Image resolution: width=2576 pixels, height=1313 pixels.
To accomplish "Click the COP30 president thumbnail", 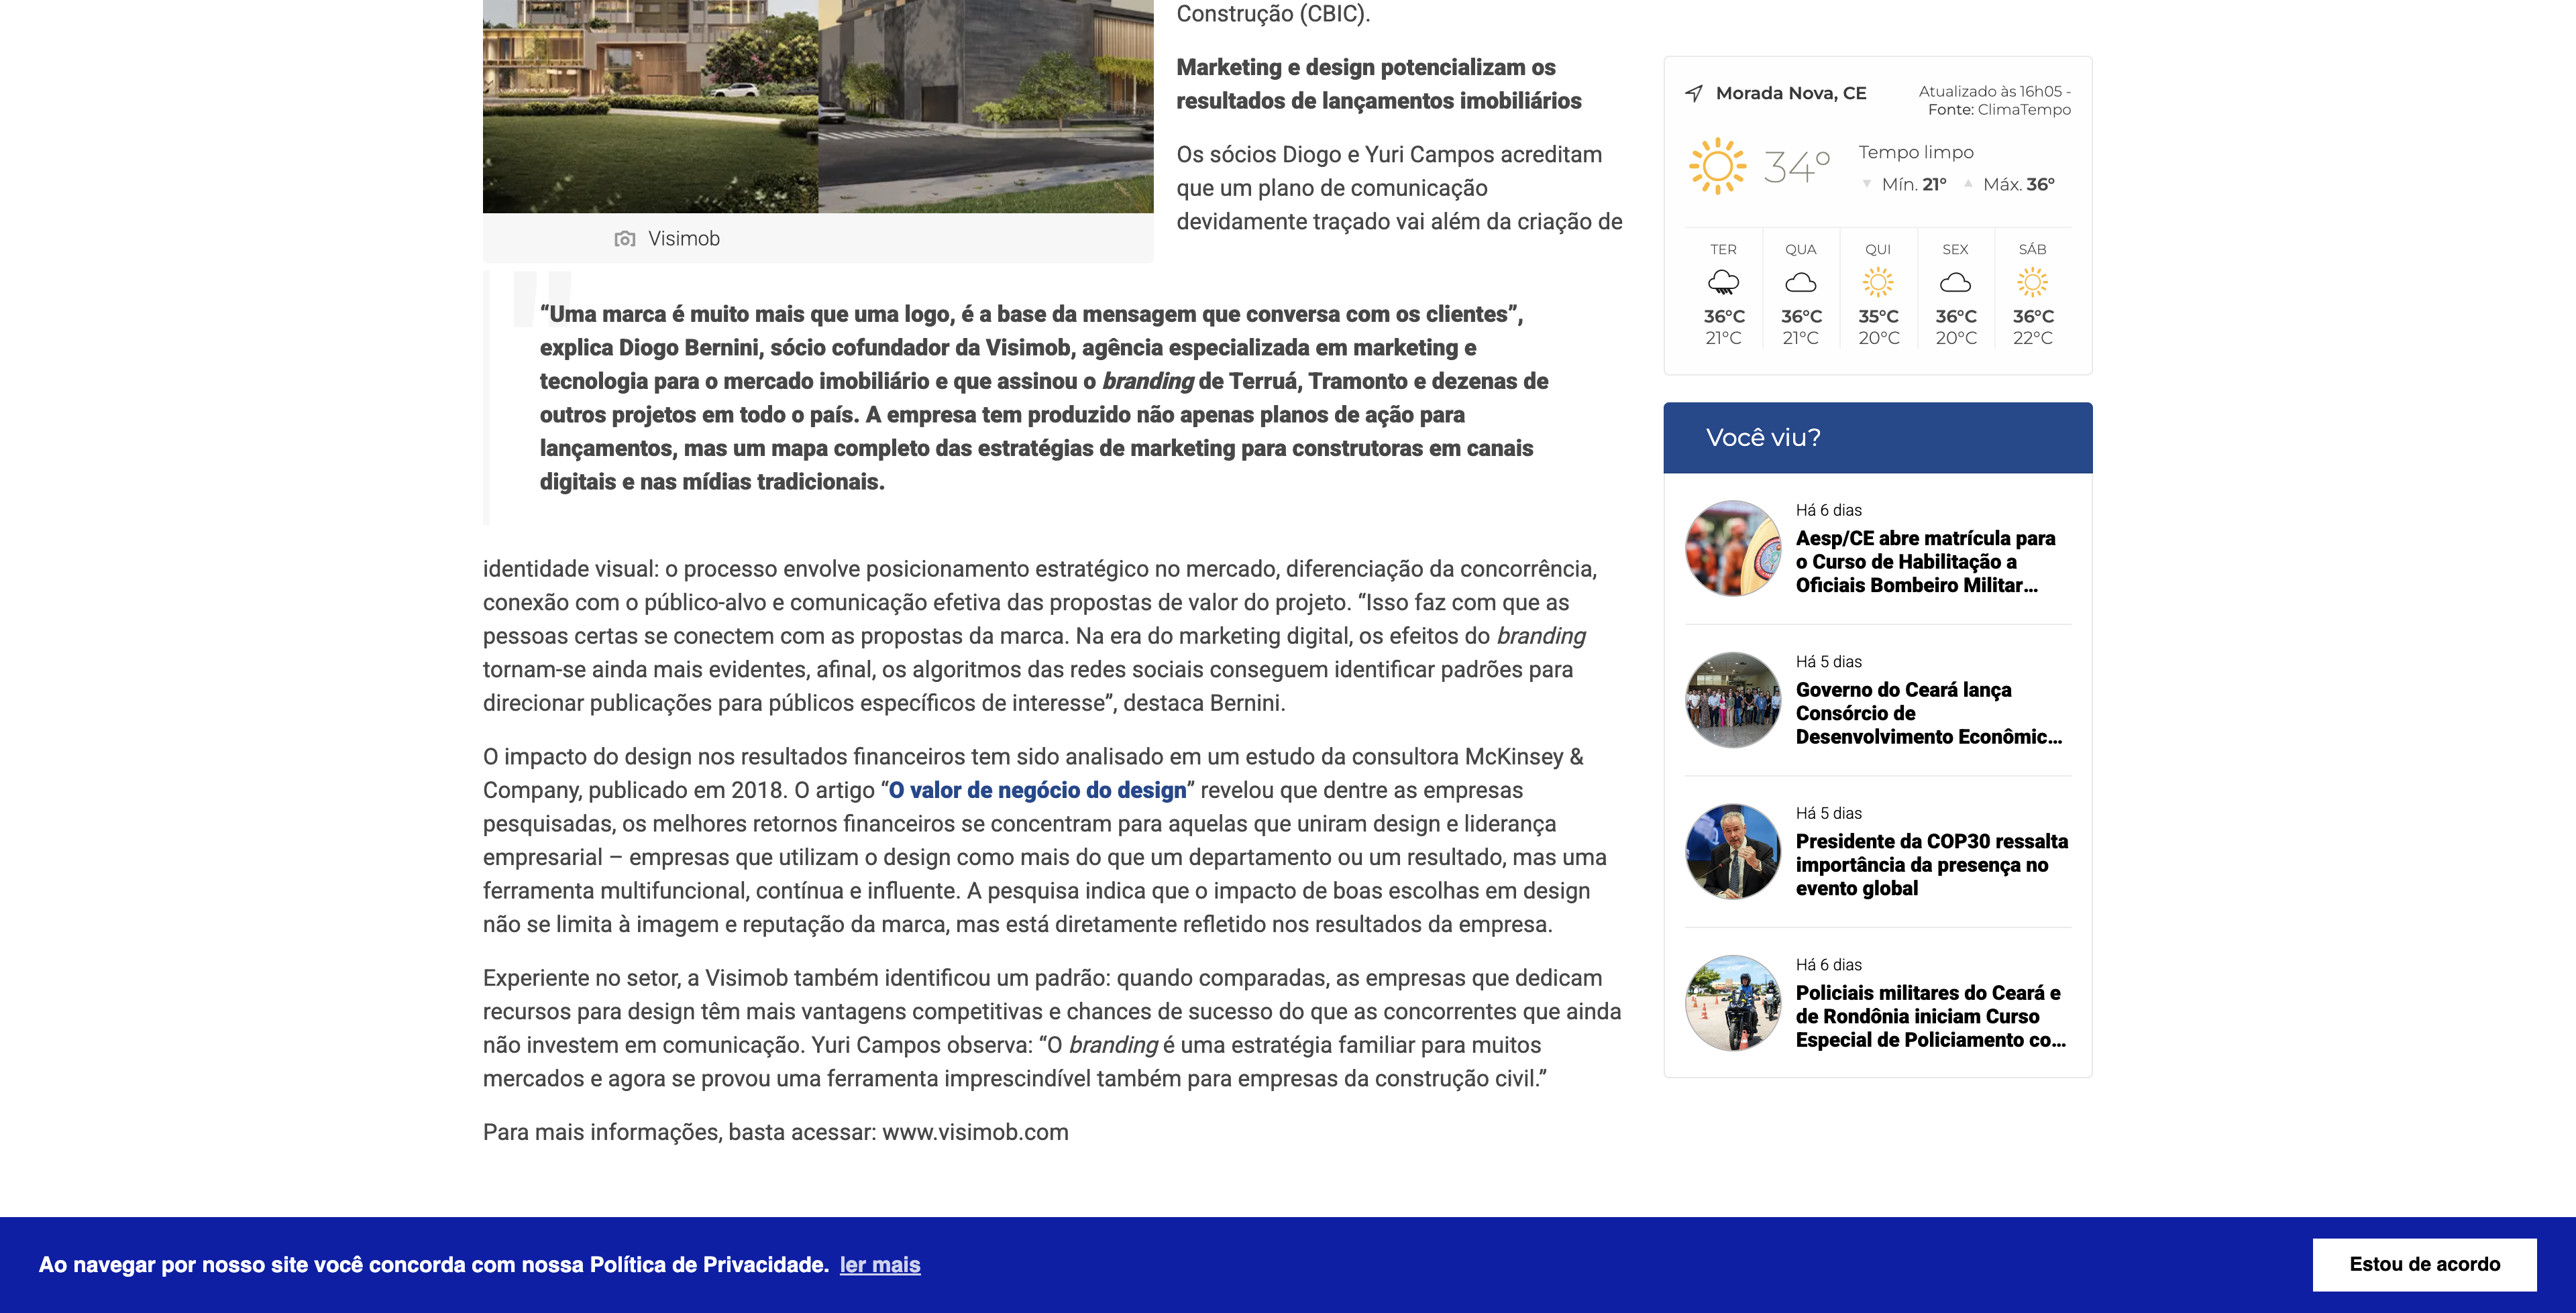I will [1733, 852].
